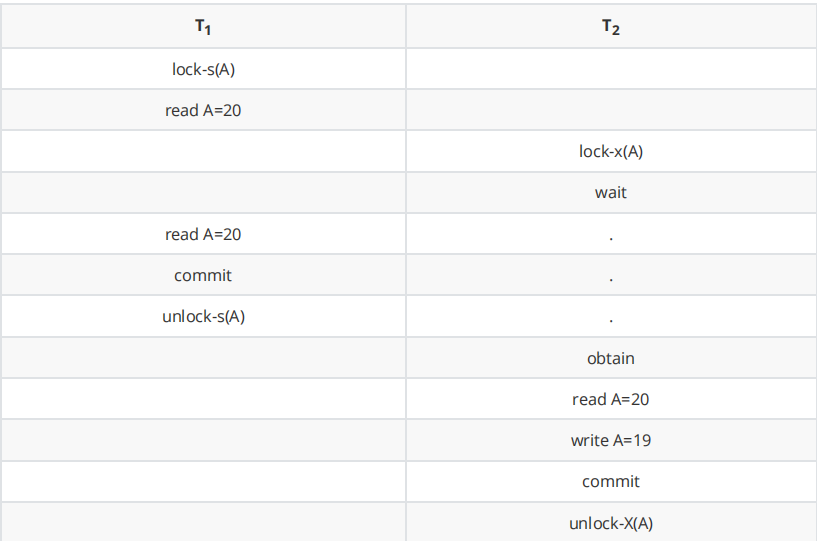Select the unlock-X(A) cell

611,522
